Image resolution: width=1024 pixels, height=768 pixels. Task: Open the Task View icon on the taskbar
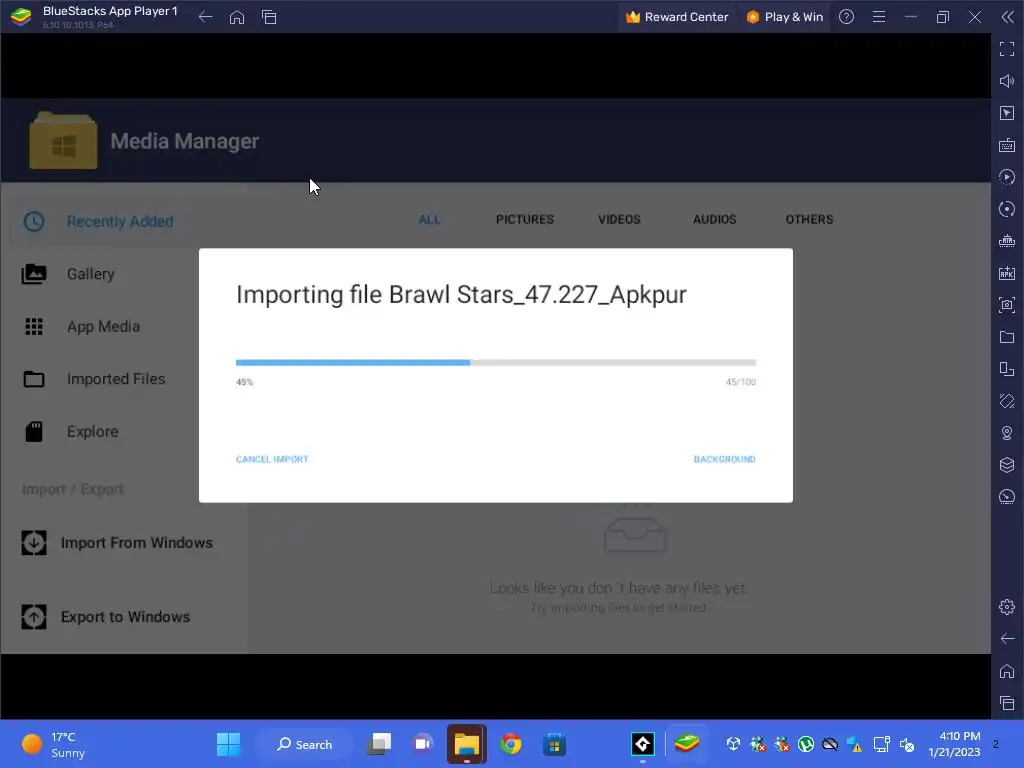click(379, 744)
